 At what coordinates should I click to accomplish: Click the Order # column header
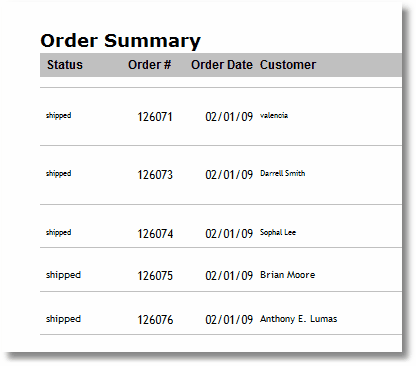coord(149,65)
